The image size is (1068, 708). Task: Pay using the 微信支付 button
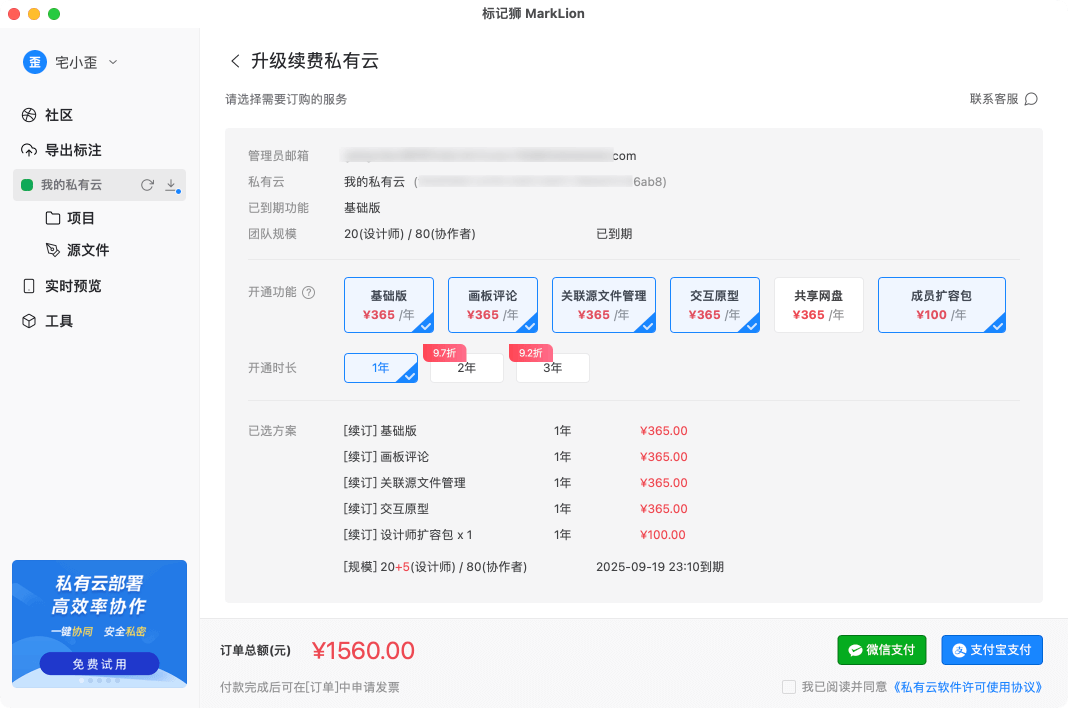tap(881, 649)
